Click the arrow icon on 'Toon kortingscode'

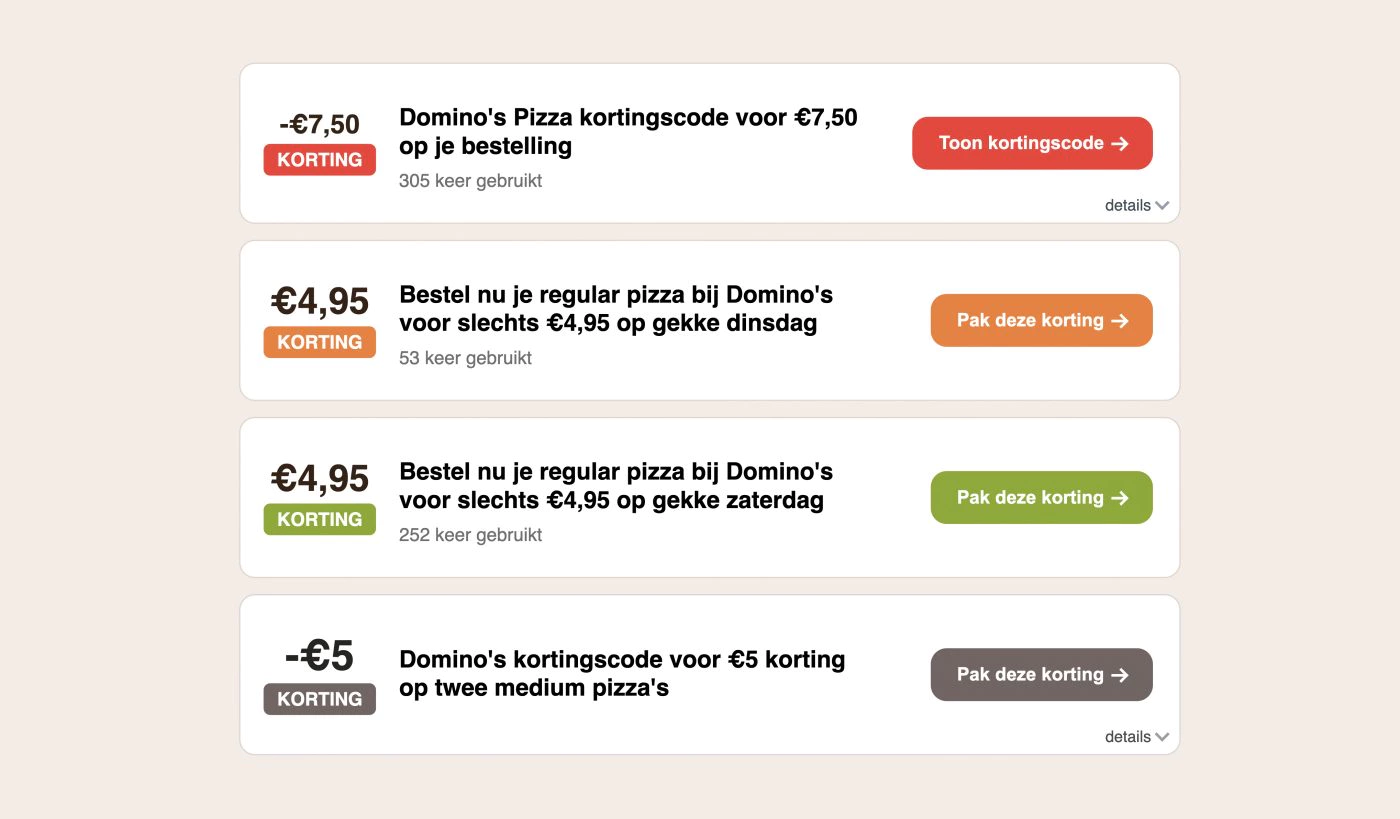point(1120,143)
